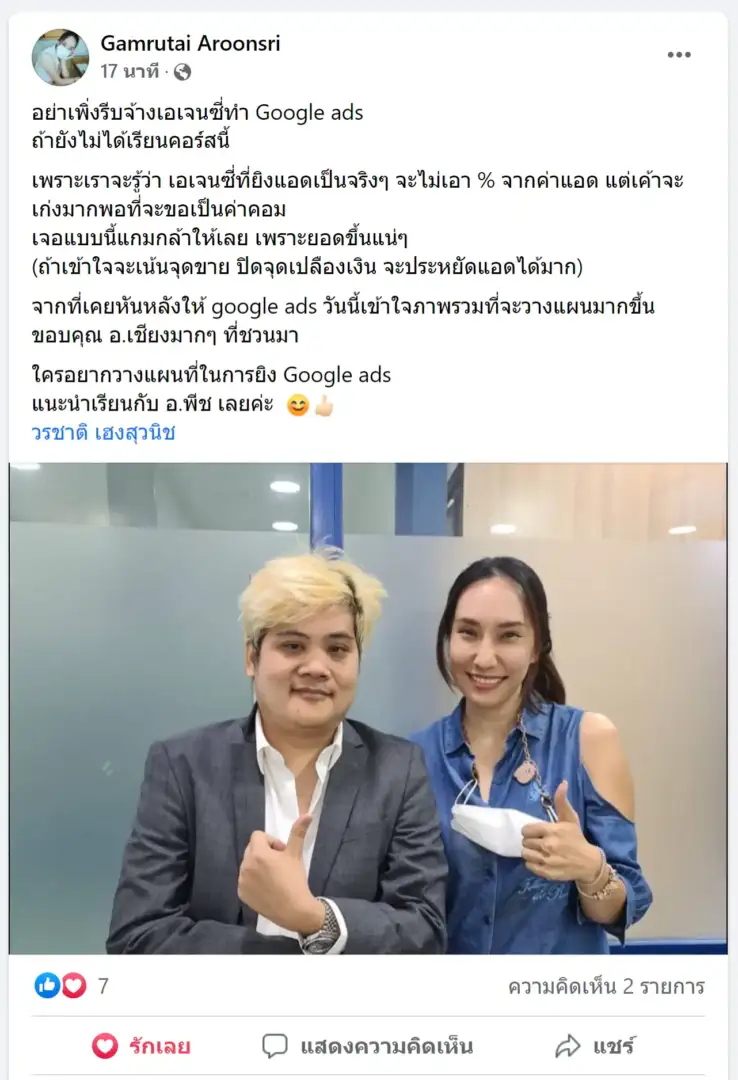Click the speech bubble comment icon
This screenshot has width=738, height=1080.
tap(275, 1046)
